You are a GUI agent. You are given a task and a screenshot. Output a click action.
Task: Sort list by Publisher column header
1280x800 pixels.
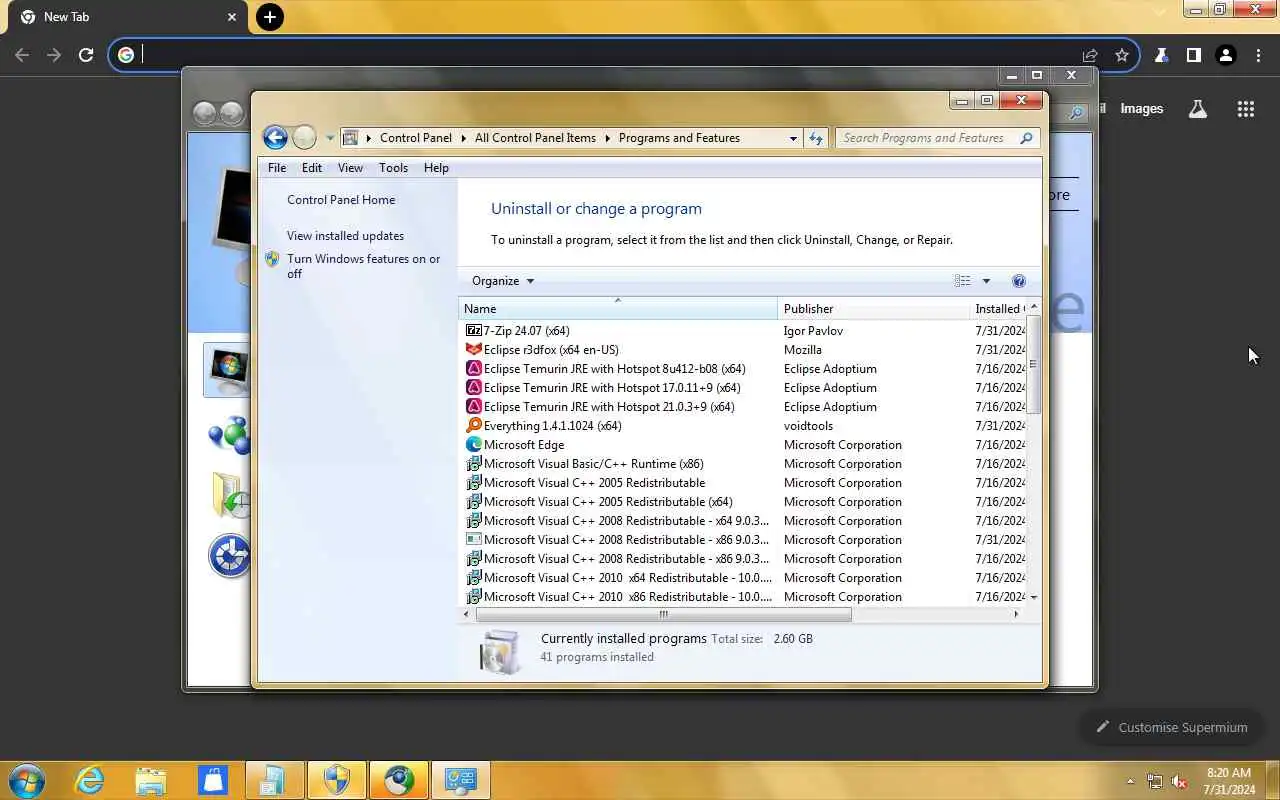point(873,309)
